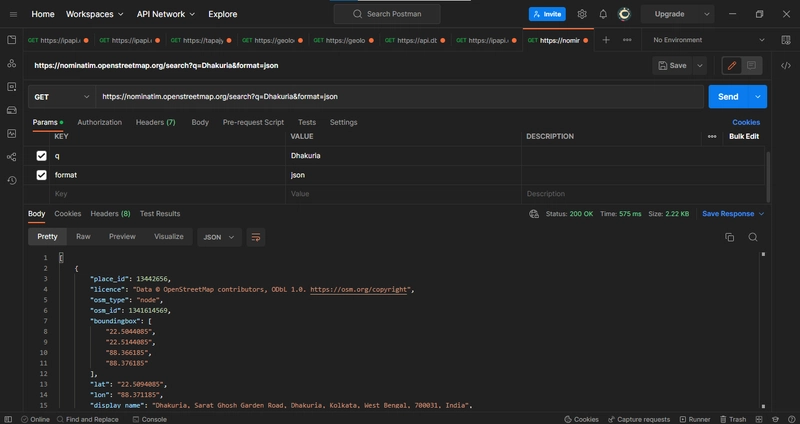Open the user avatar icon
Screen dimensions: 800x424
624,14
